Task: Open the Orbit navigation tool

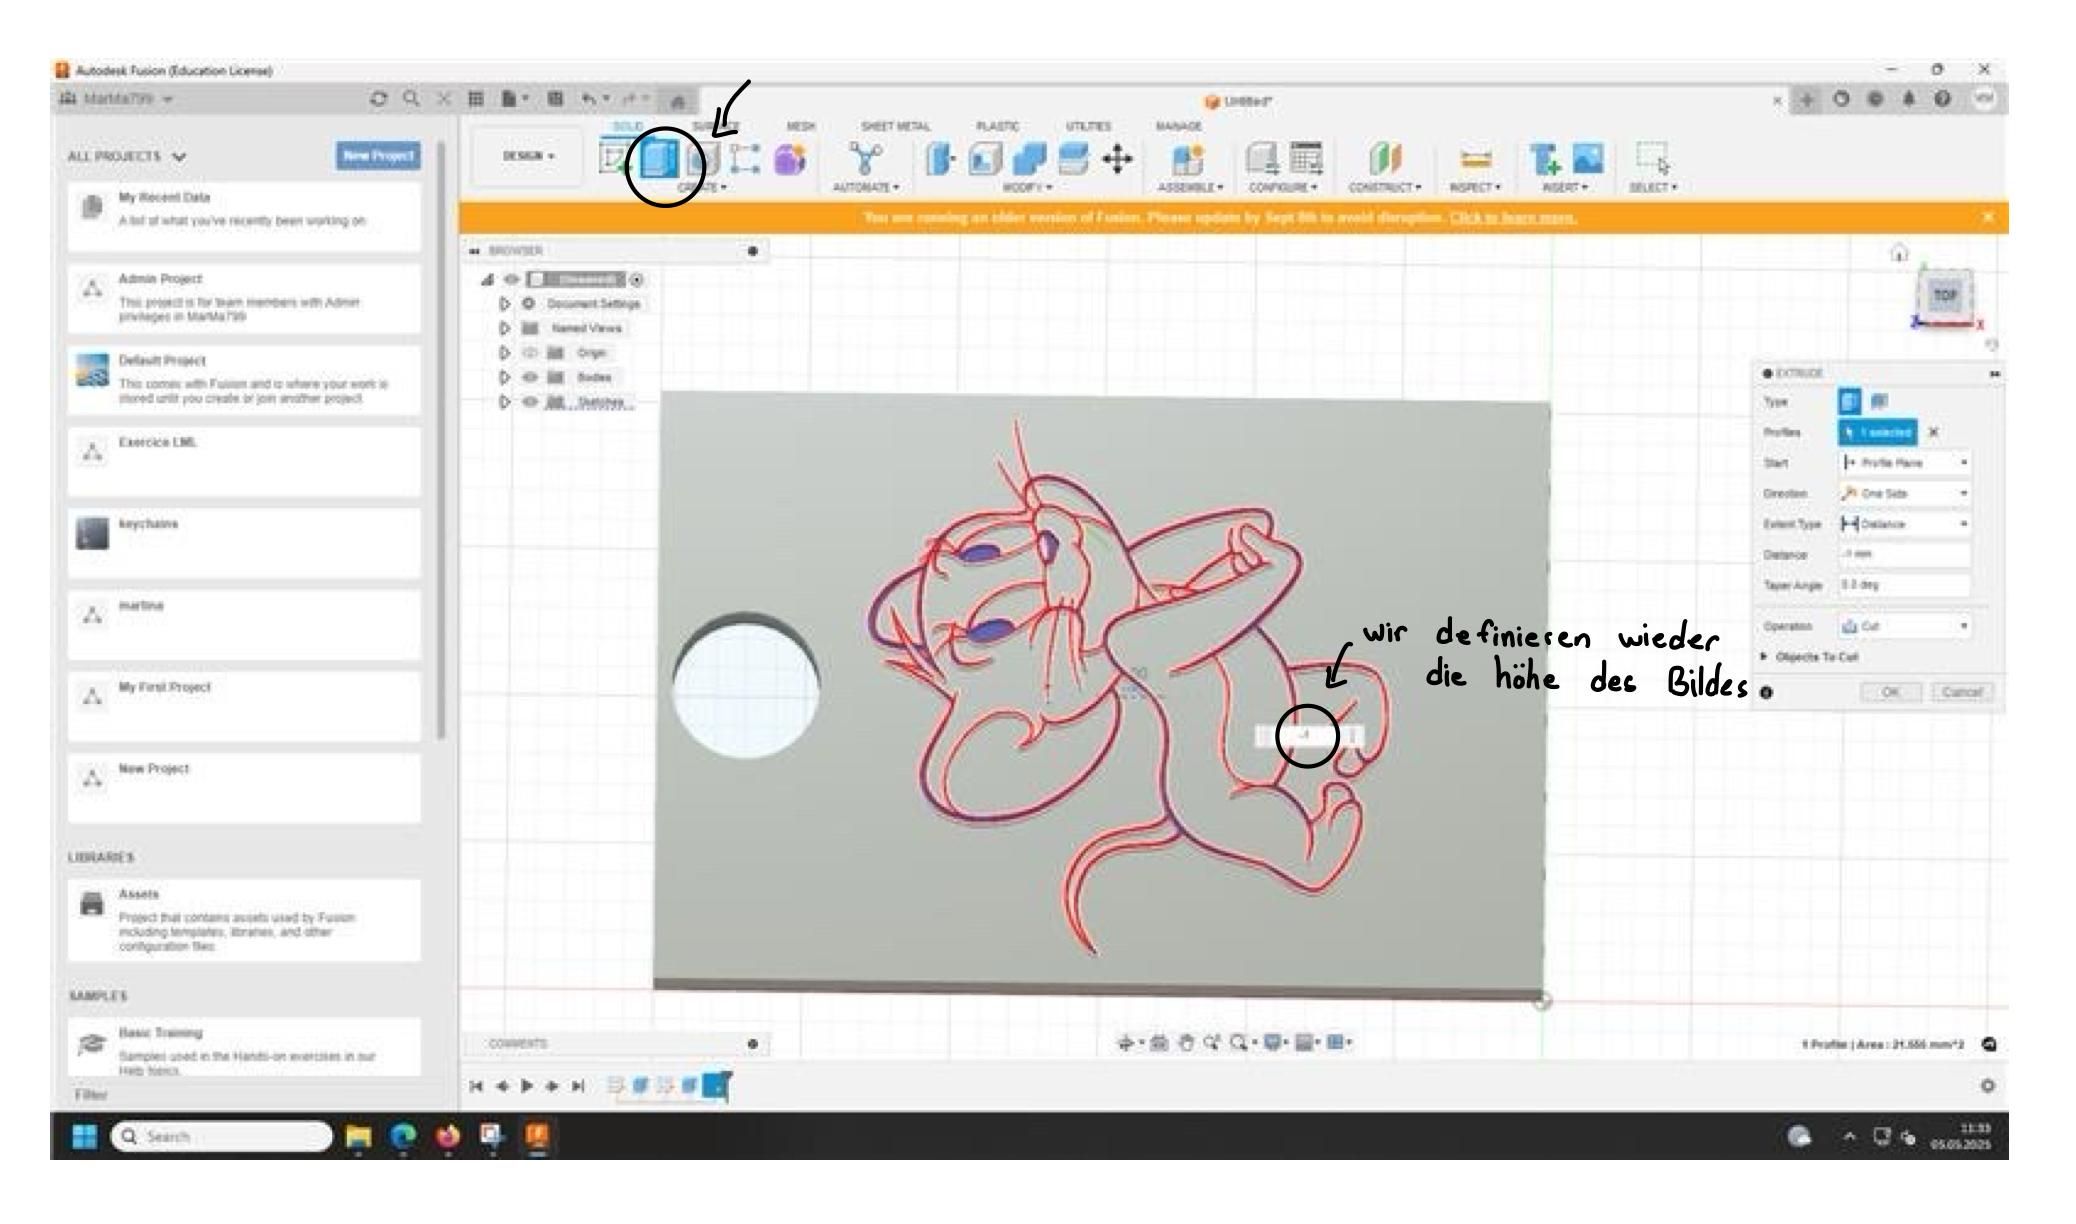Action: [1127, 1043]
